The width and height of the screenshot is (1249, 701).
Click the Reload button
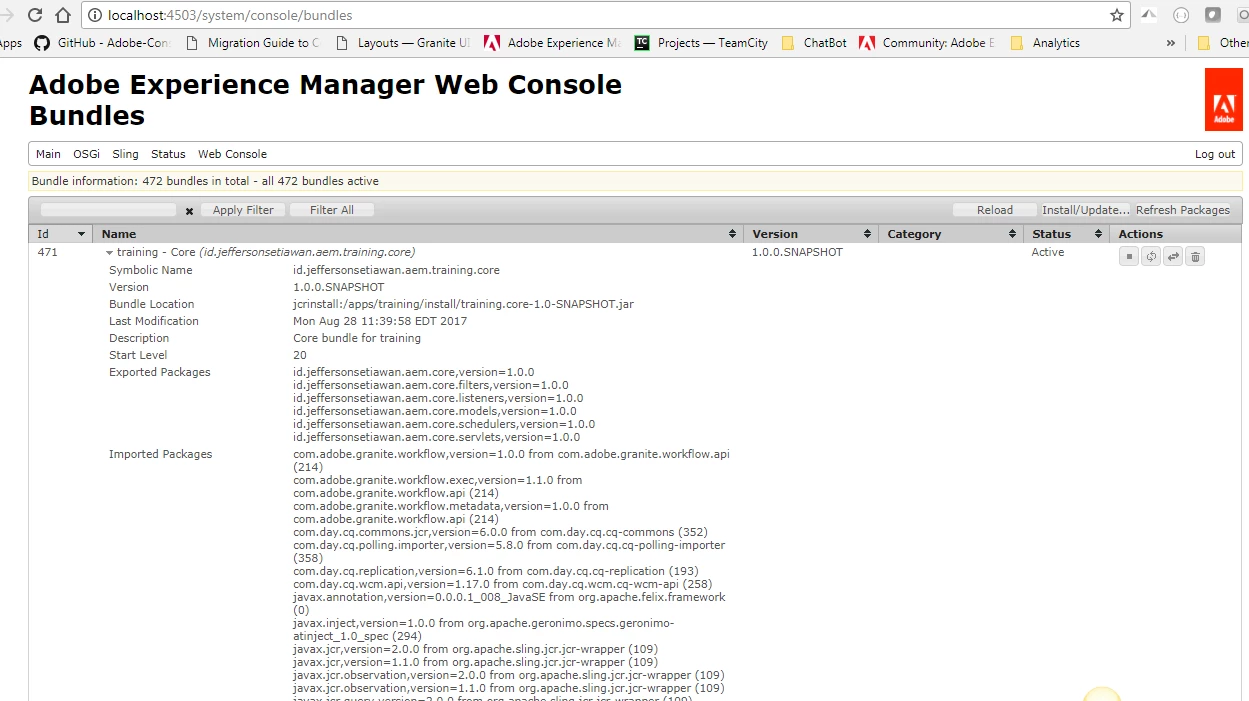point(995,210)
